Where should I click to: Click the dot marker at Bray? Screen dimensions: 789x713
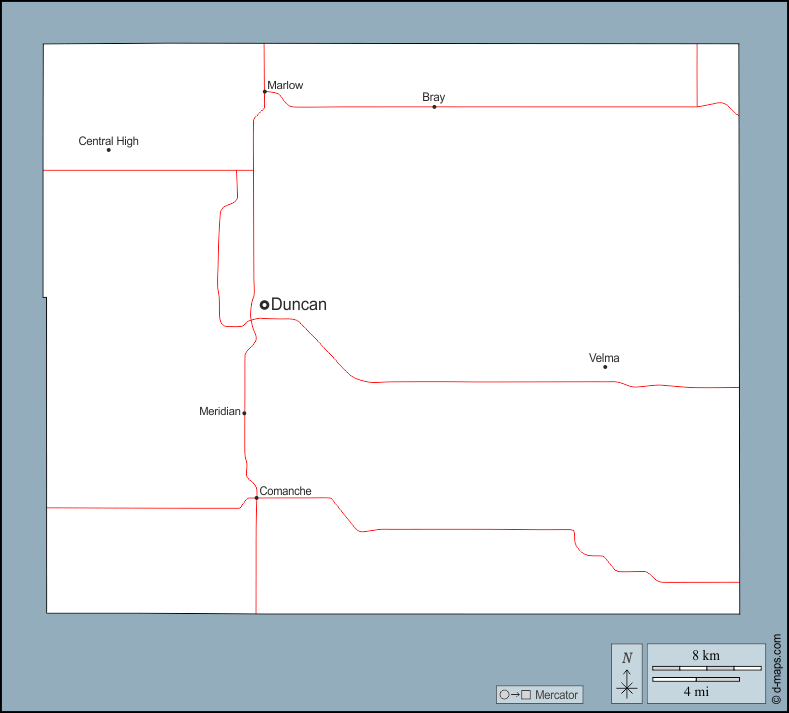coord(434,107)
